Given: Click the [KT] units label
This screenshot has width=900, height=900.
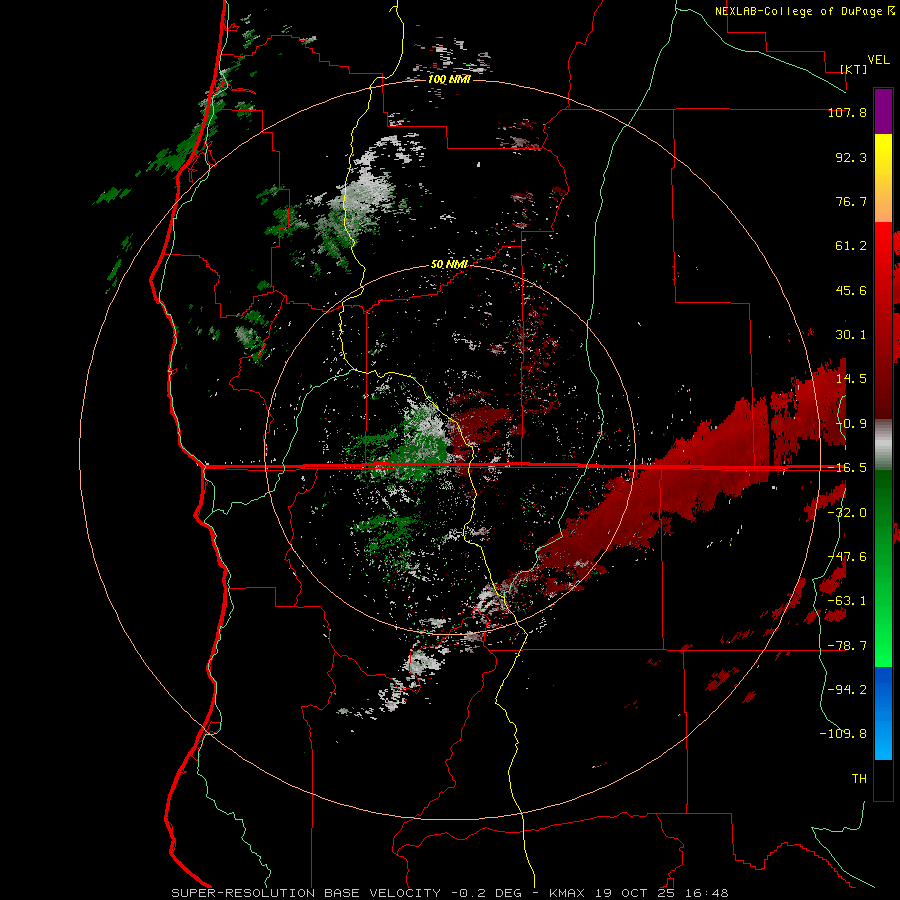Looking at the screenshot, I should pyautogui.click(x=854, y=69).
